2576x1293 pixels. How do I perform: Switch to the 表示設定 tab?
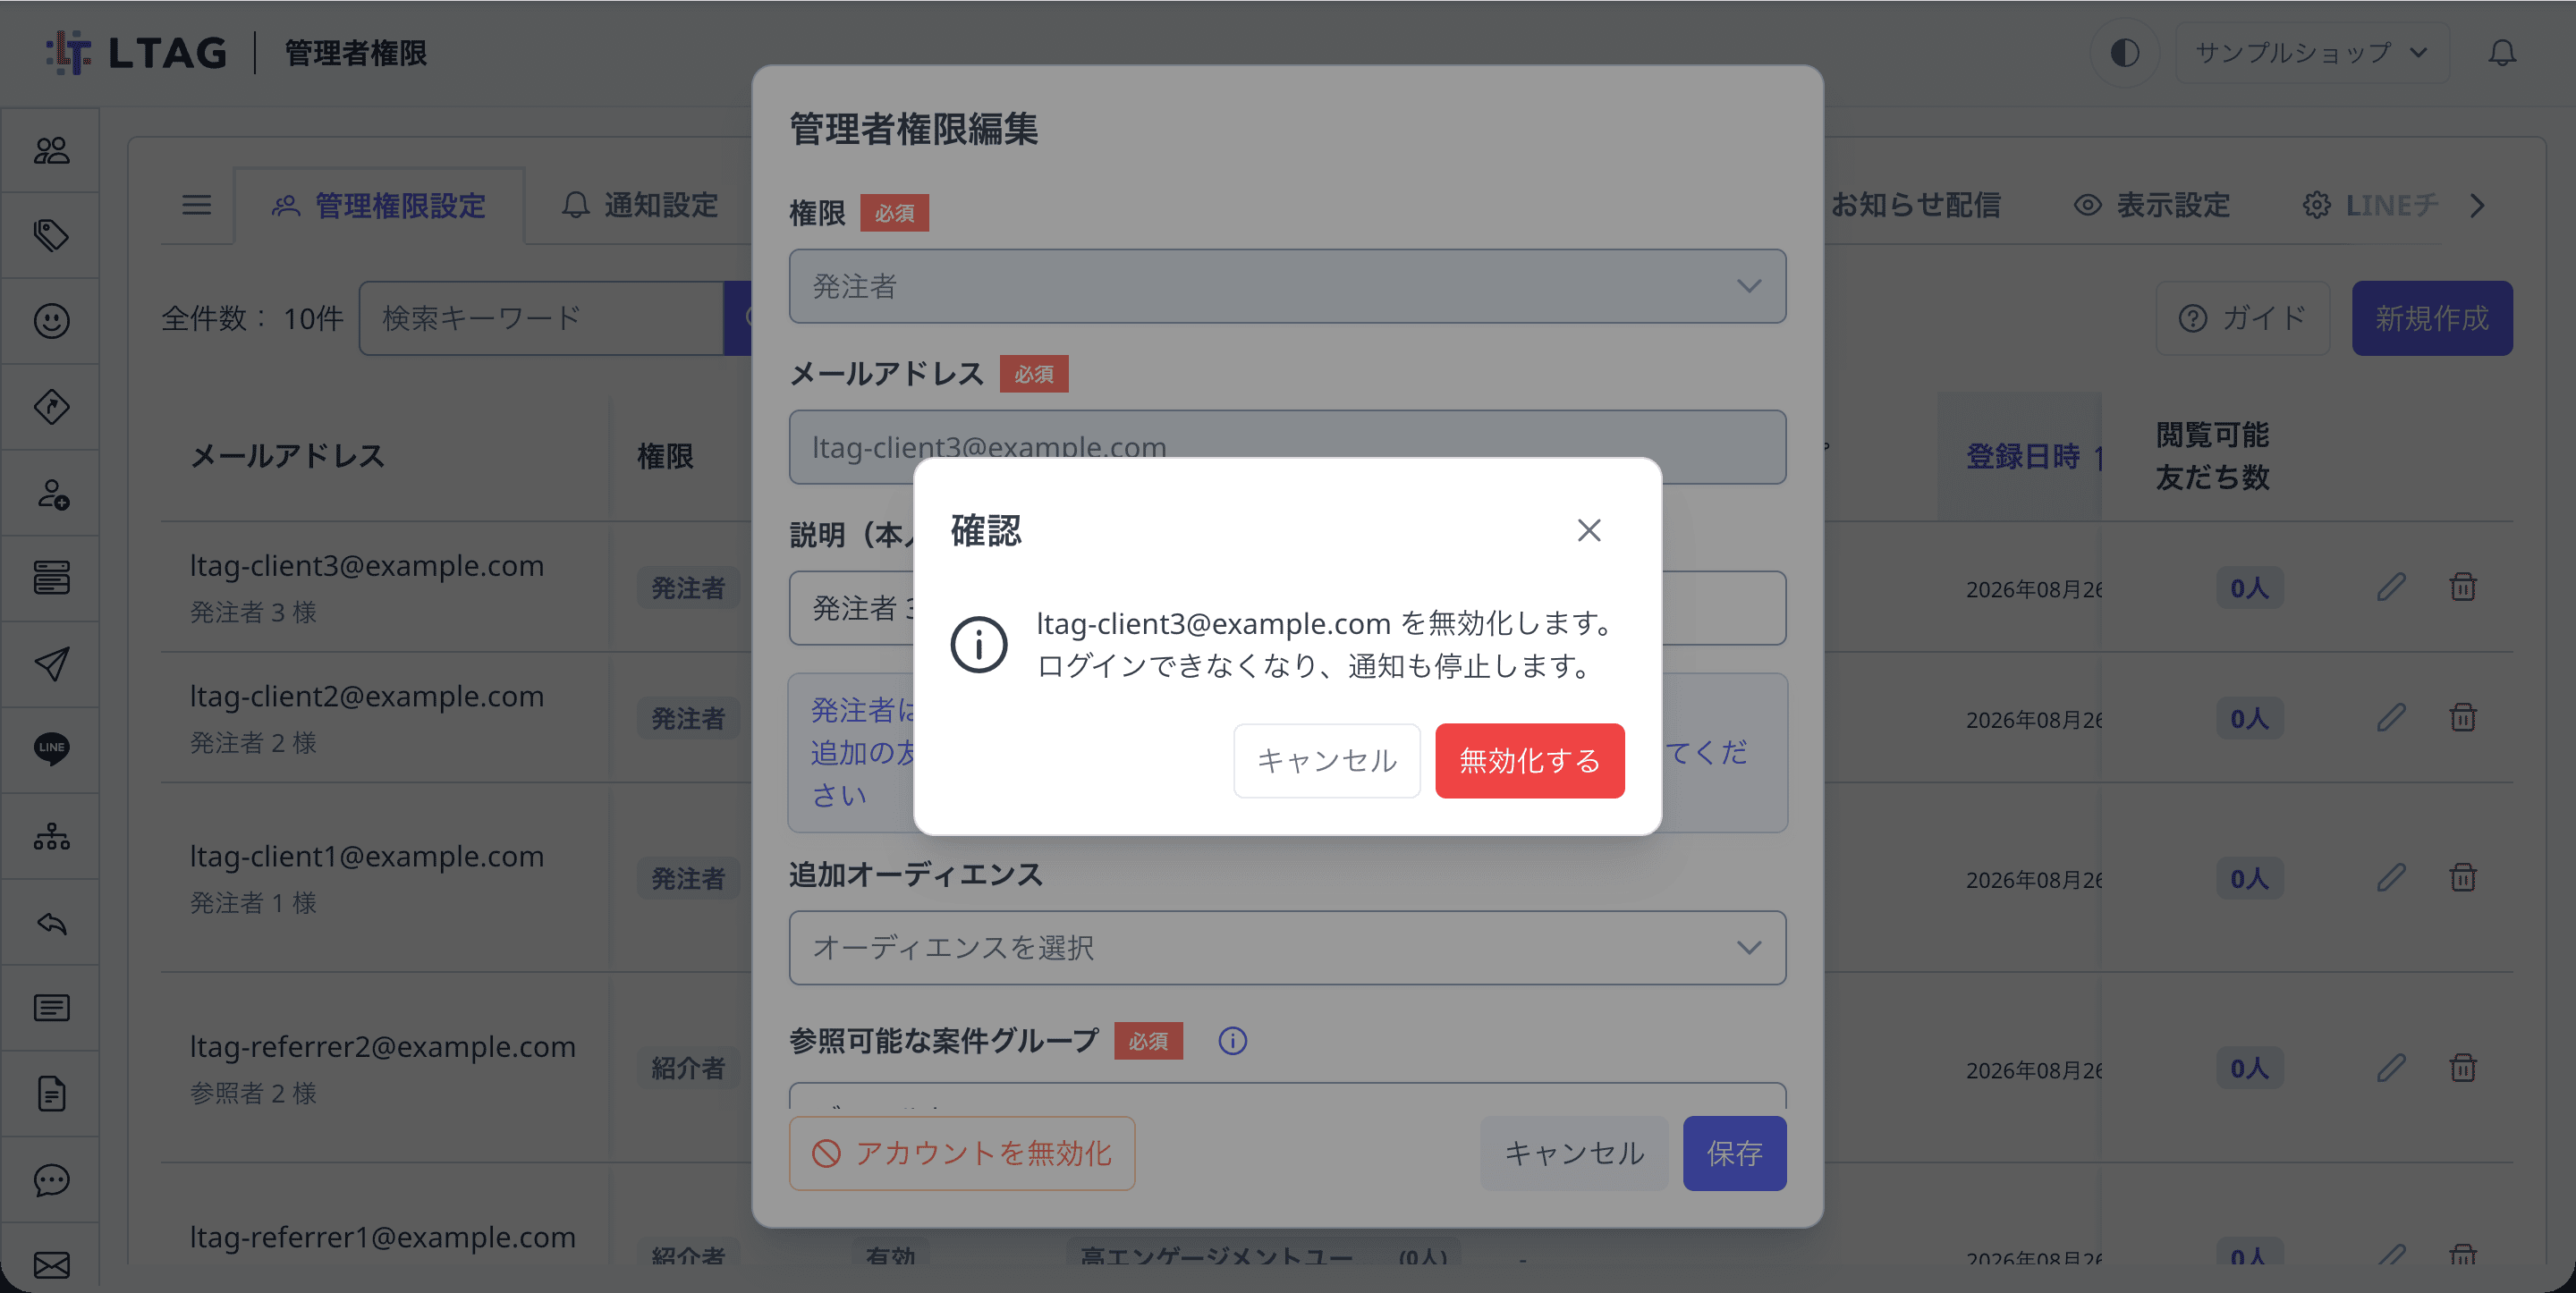click(x=2153, y=206)
